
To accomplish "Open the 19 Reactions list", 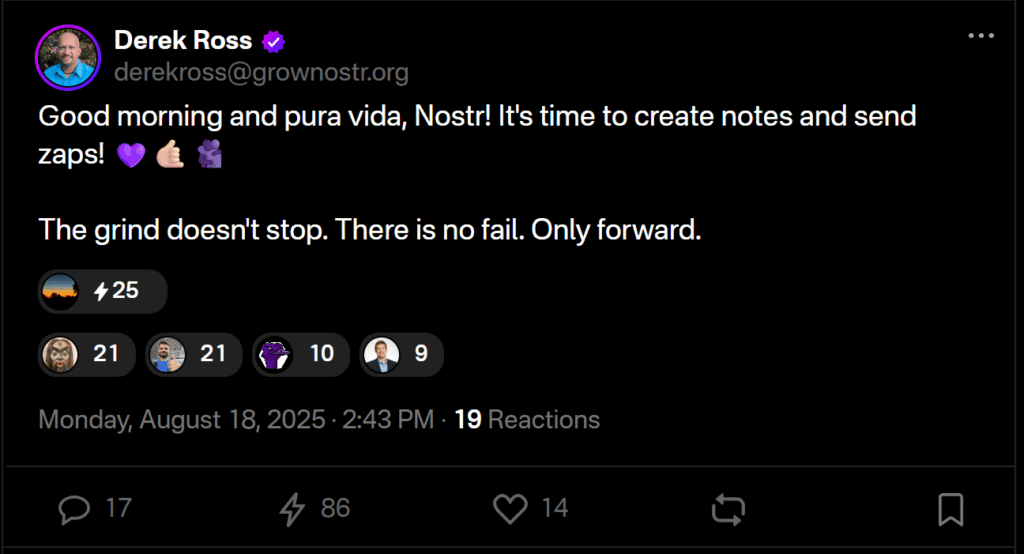I will pyautogui.click(x=528, y=419).
